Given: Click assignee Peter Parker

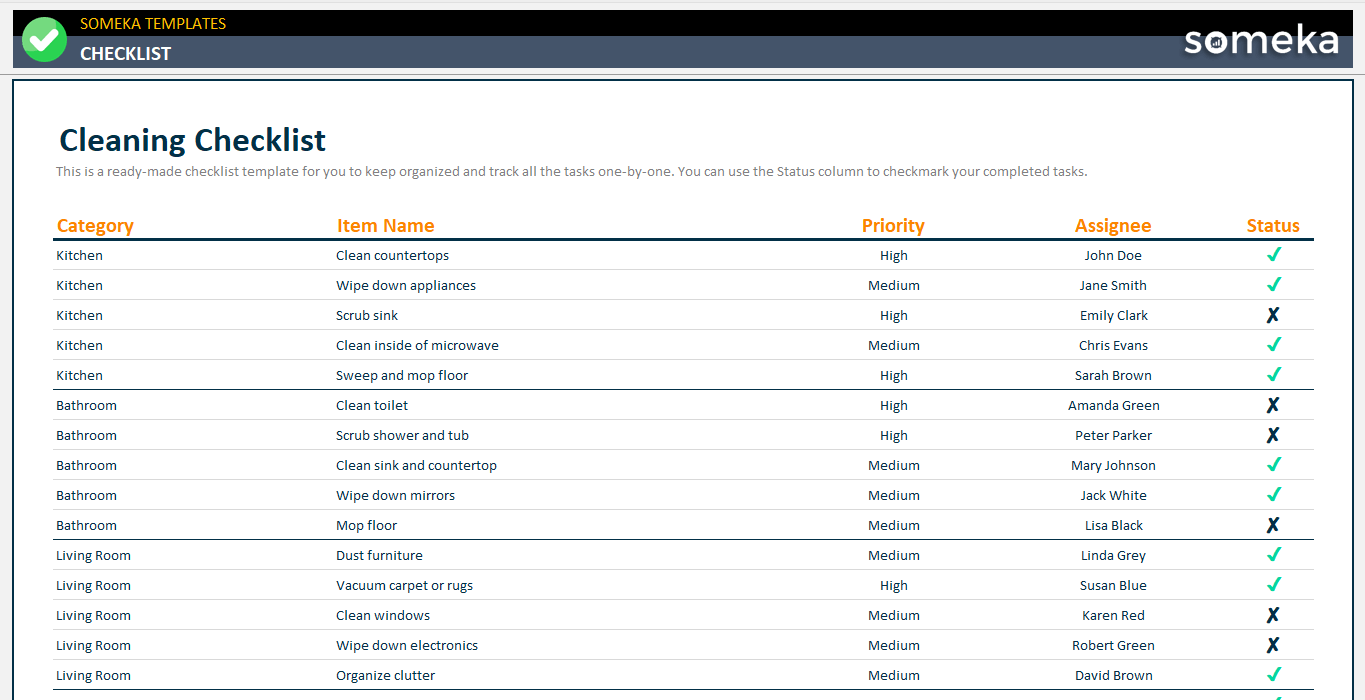Looking at the screenshot, I should (1113, 436).
